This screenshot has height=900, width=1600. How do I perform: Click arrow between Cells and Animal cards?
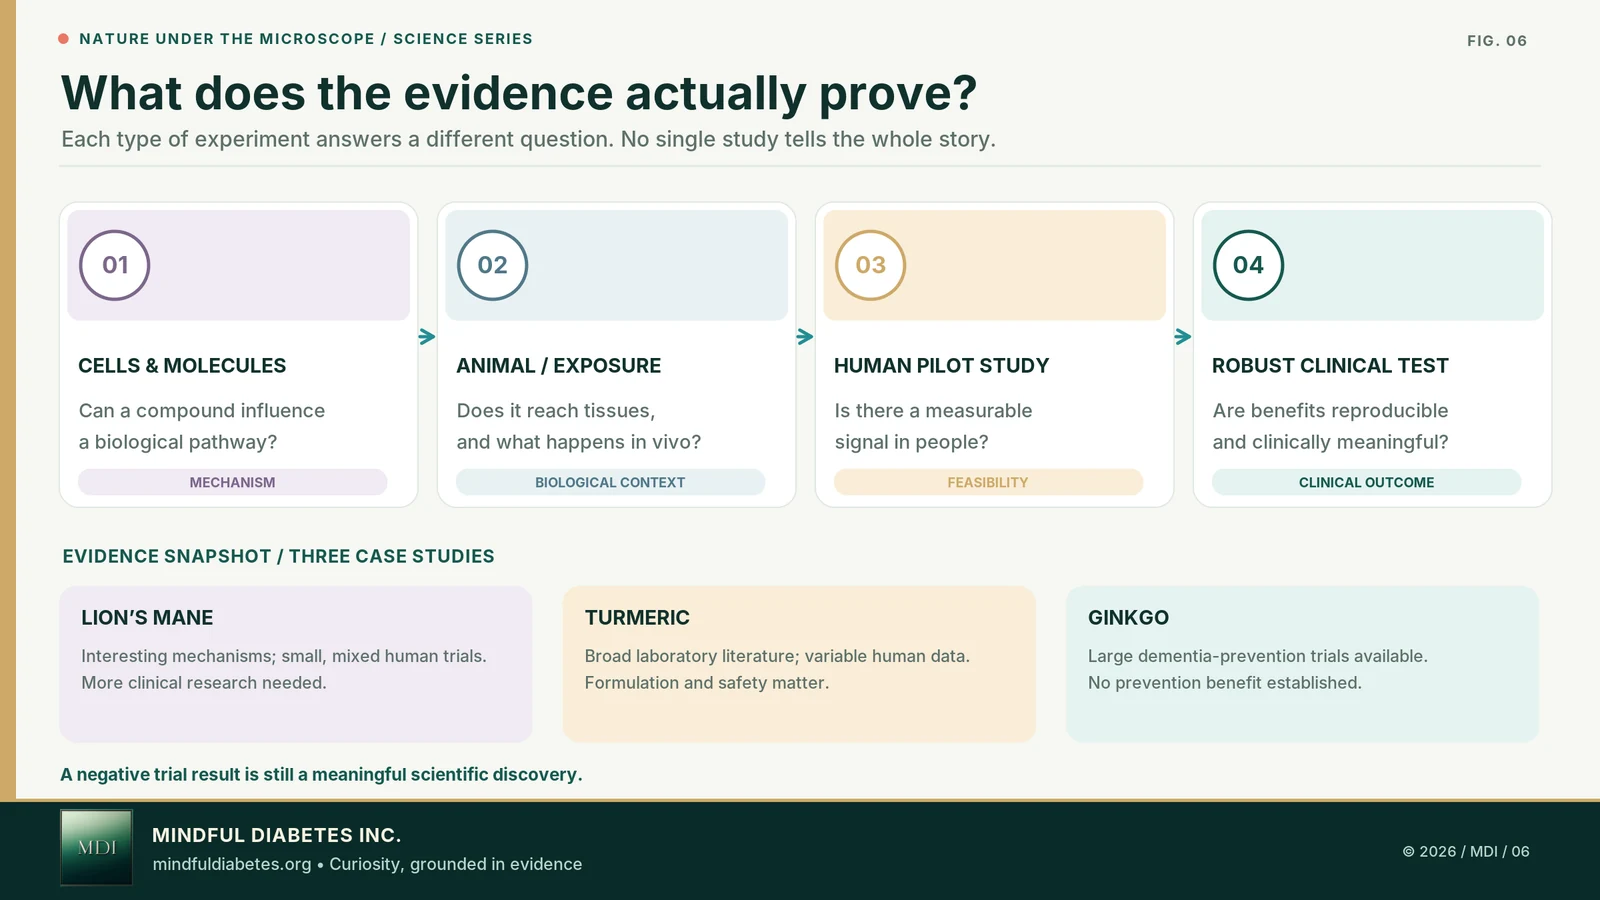[427, 337]
